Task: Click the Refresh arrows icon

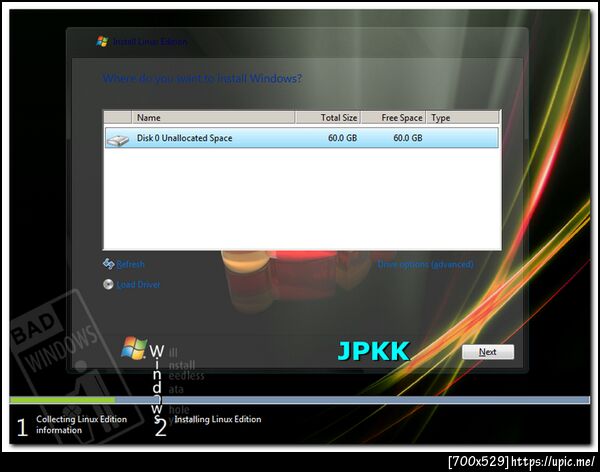Action: click(109, 264)
